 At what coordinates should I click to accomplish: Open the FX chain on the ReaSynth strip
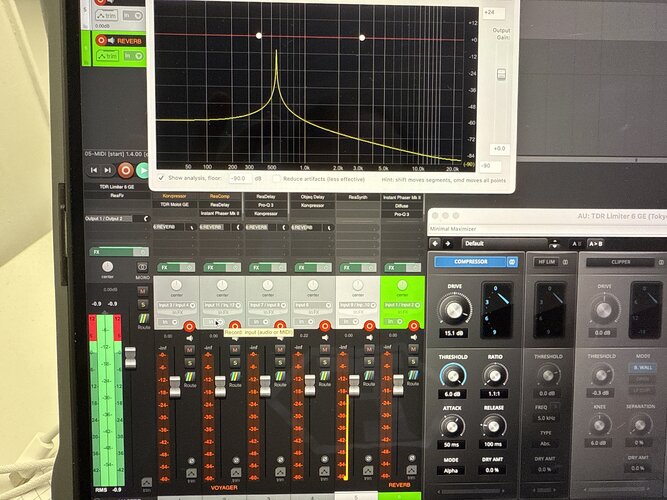pos(351,268)
